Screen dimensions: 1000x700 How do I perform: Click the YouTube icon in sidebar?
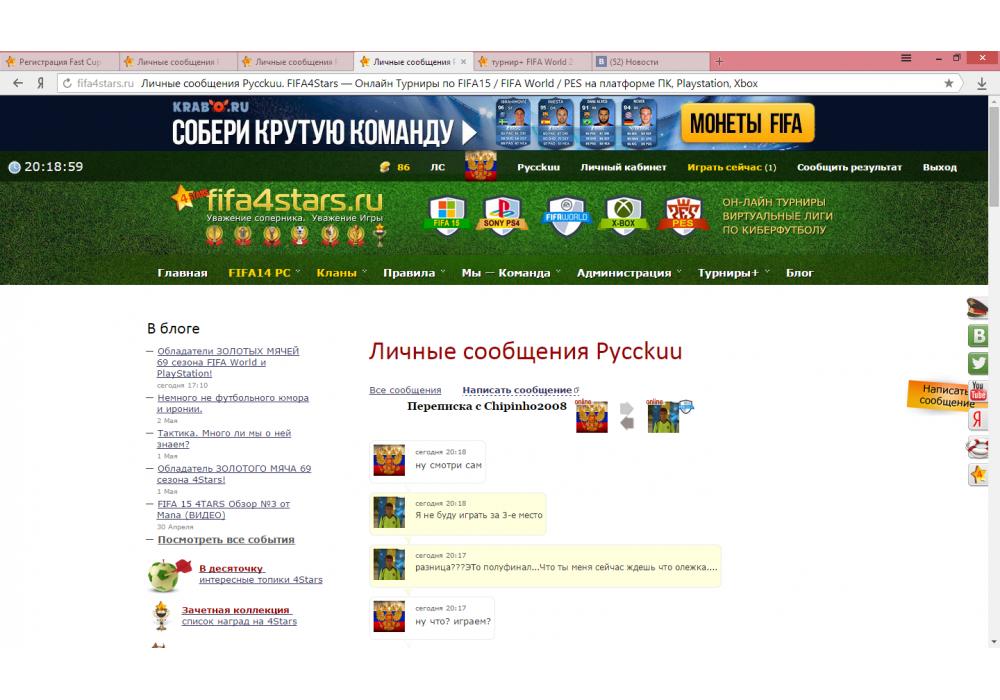point(979,390)
